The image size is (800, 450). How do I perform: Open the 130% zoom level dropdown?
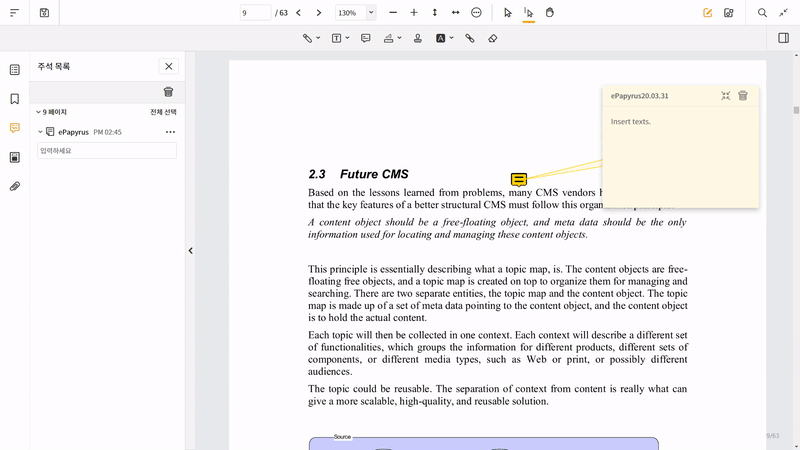pos(371,13)
